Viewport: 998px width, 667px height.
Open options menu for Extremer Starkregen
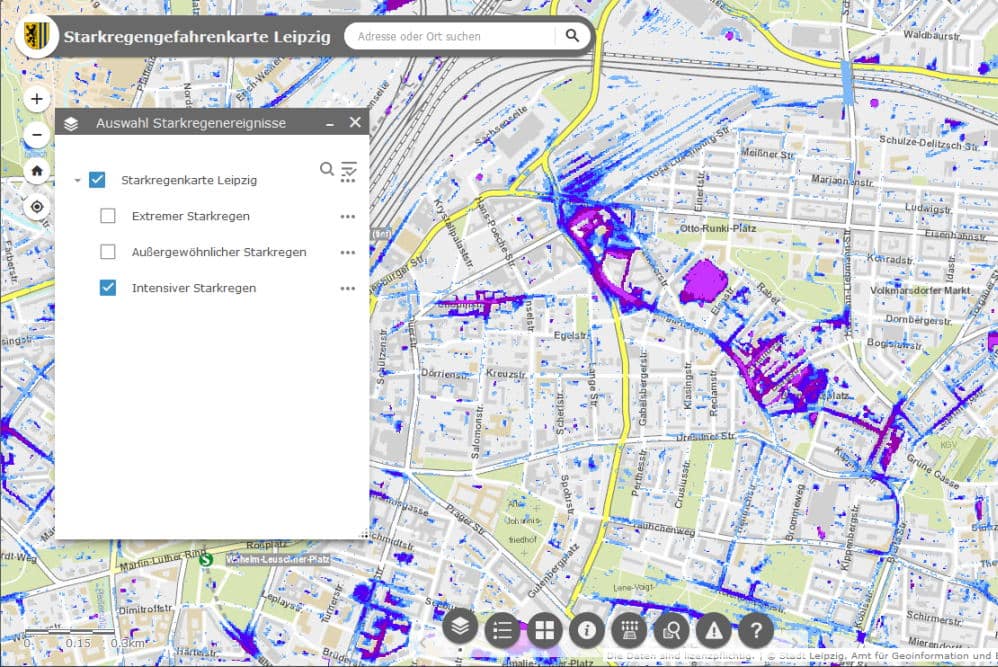coord(347,216)
